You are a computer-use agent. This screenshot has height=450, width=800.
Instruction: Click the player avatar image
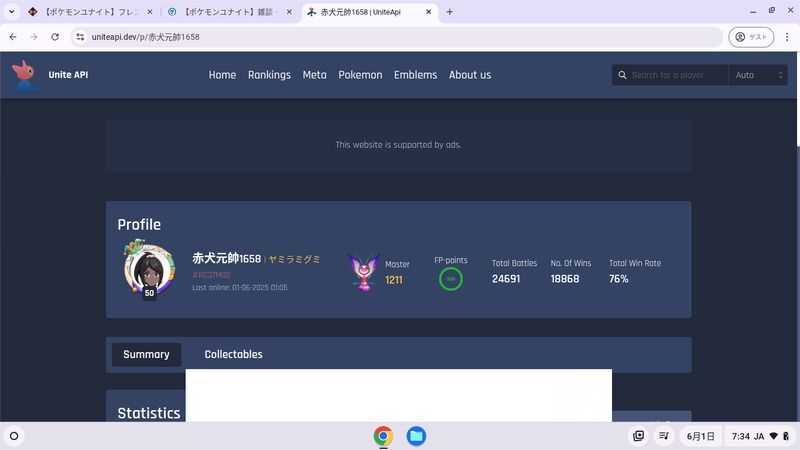pos(149,269)
